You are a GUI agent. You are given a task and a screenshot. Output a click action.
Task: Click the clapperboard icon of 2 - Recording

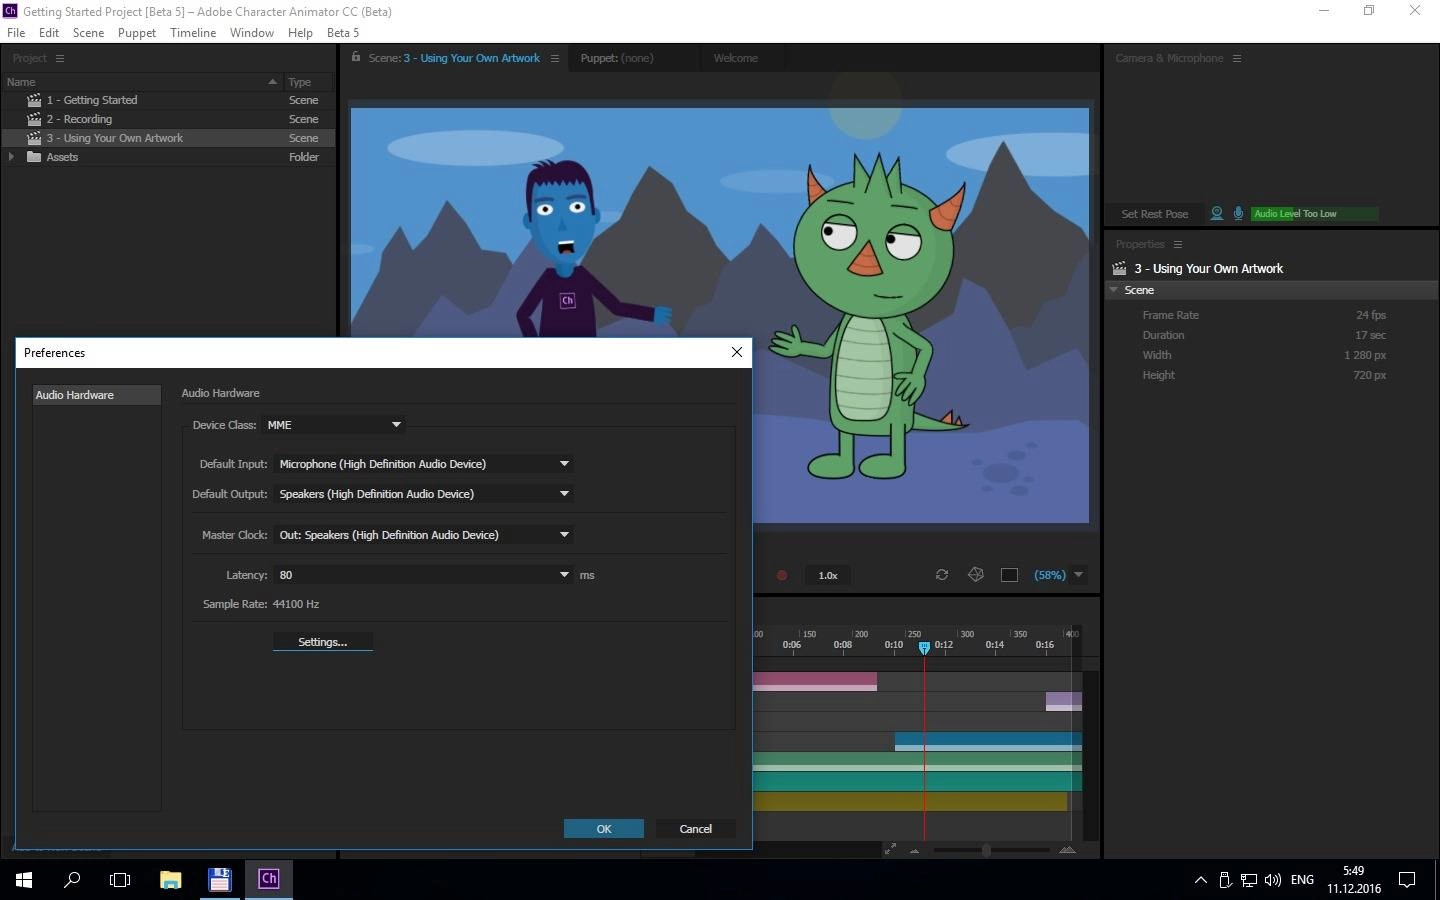[34, 119]
